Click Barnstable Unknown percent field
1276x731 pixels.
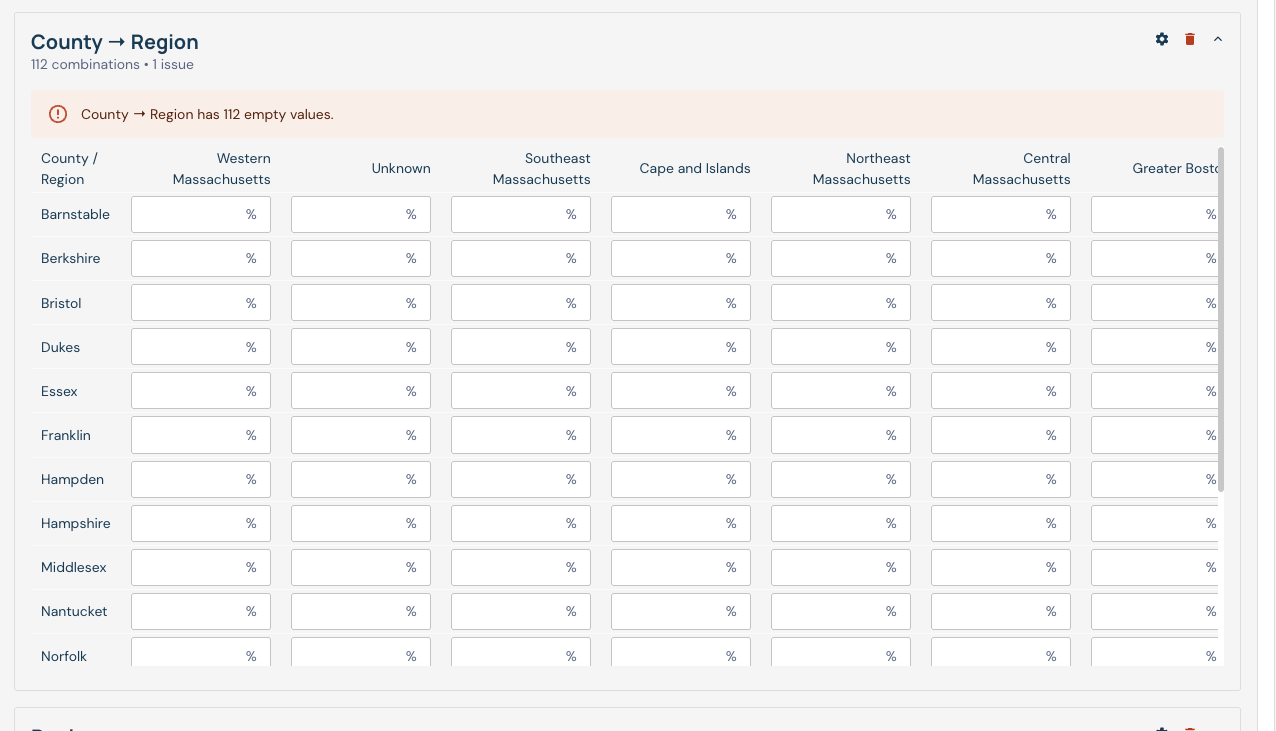click(x=361, y=214)
